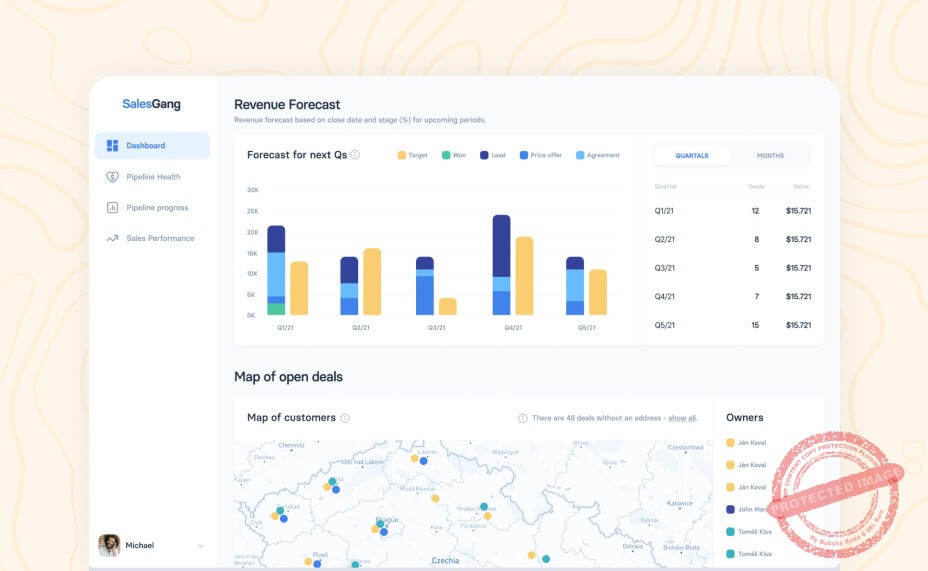Toggle the Price offer legend series

click(x=540, y=155)
